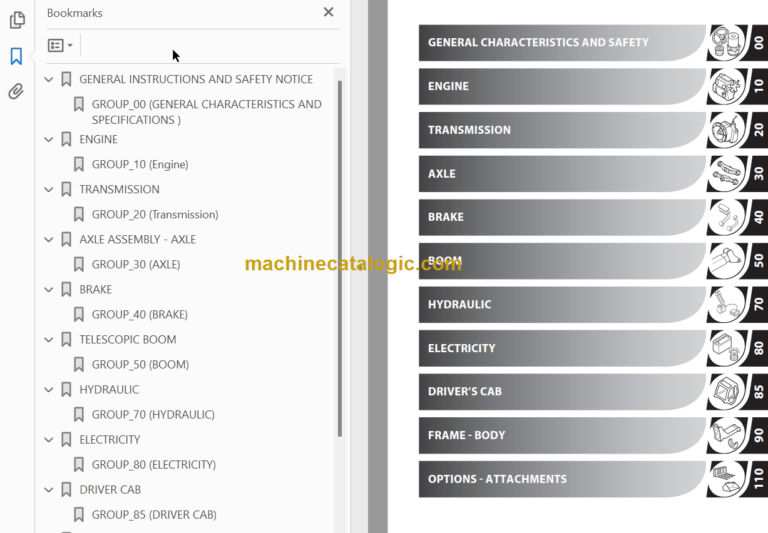Viewport: 768px width, 533px height.
Task: Click the BRAKE section banner
Action: 562,217
